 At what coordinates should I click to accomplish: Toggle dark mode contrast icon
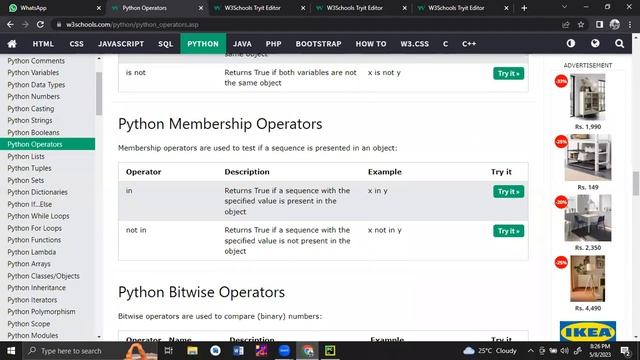tap(571, 43)
